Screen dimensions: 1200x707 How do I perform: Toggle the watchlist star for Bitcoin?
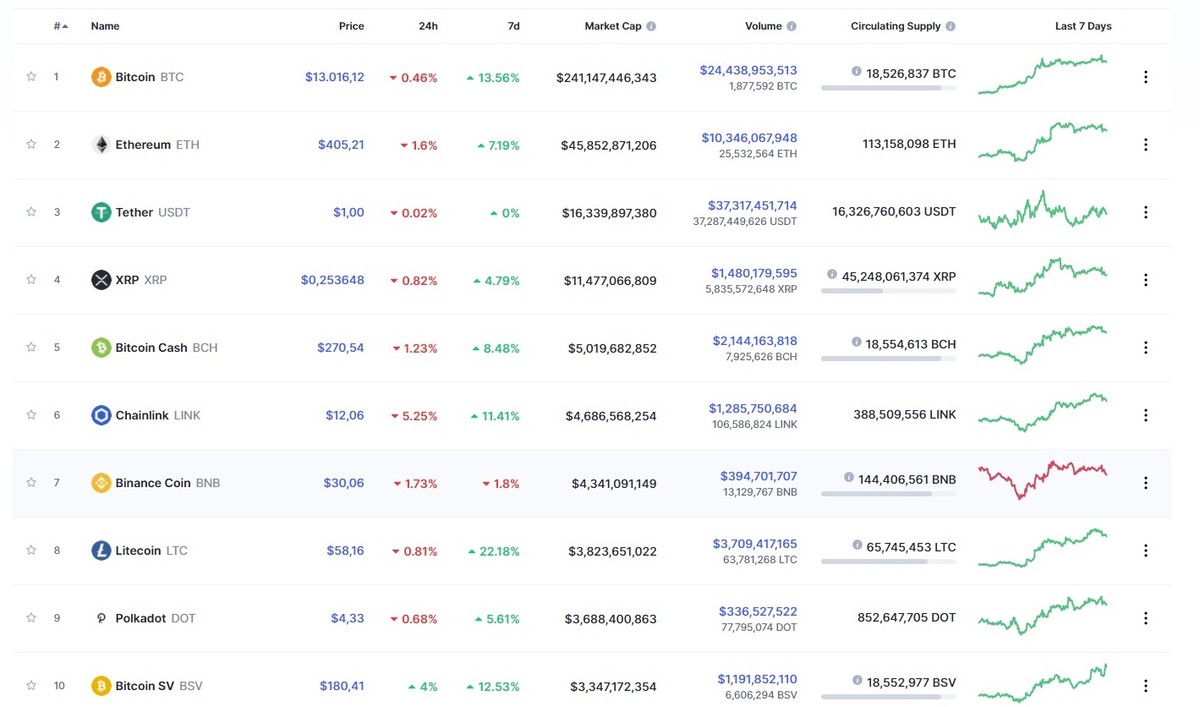[x=31, y=76]
